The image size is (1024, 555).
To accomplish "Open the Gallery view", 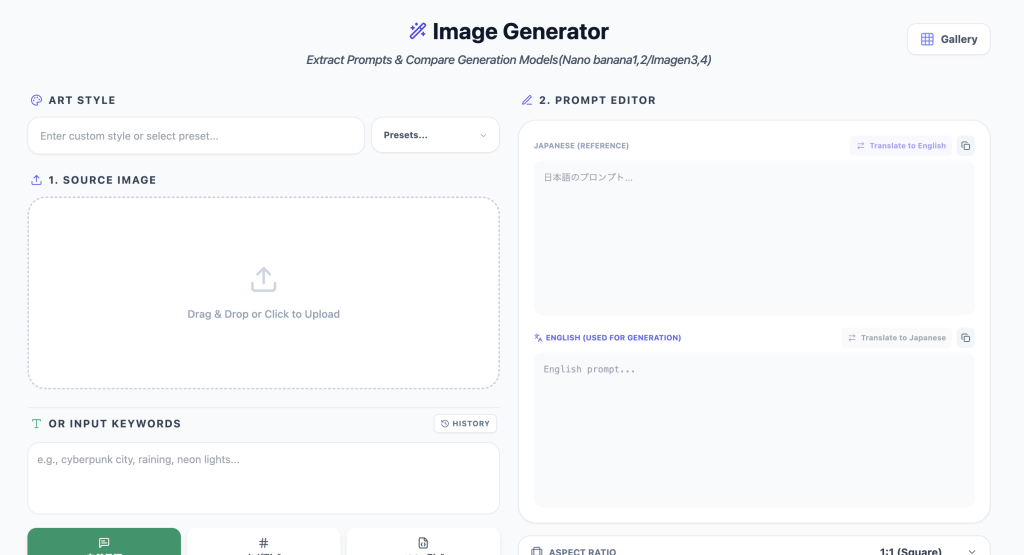I will point(948,39).
